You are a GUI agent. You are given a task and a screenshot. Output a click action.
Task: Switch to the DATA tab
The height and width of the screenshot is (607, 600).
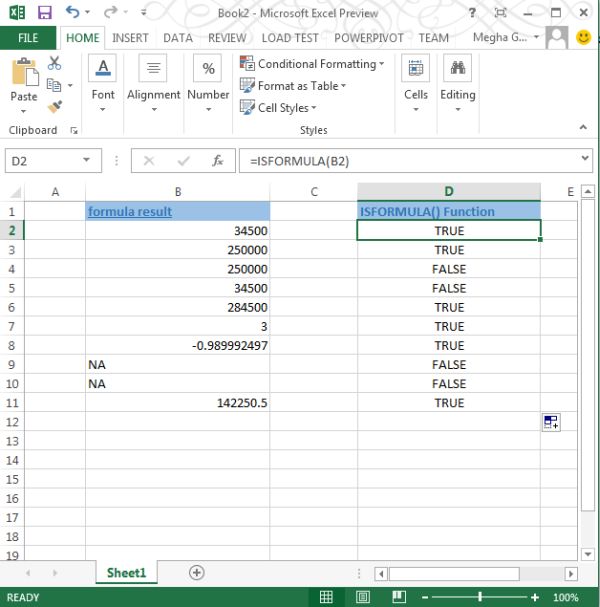(x=178, y=38)
